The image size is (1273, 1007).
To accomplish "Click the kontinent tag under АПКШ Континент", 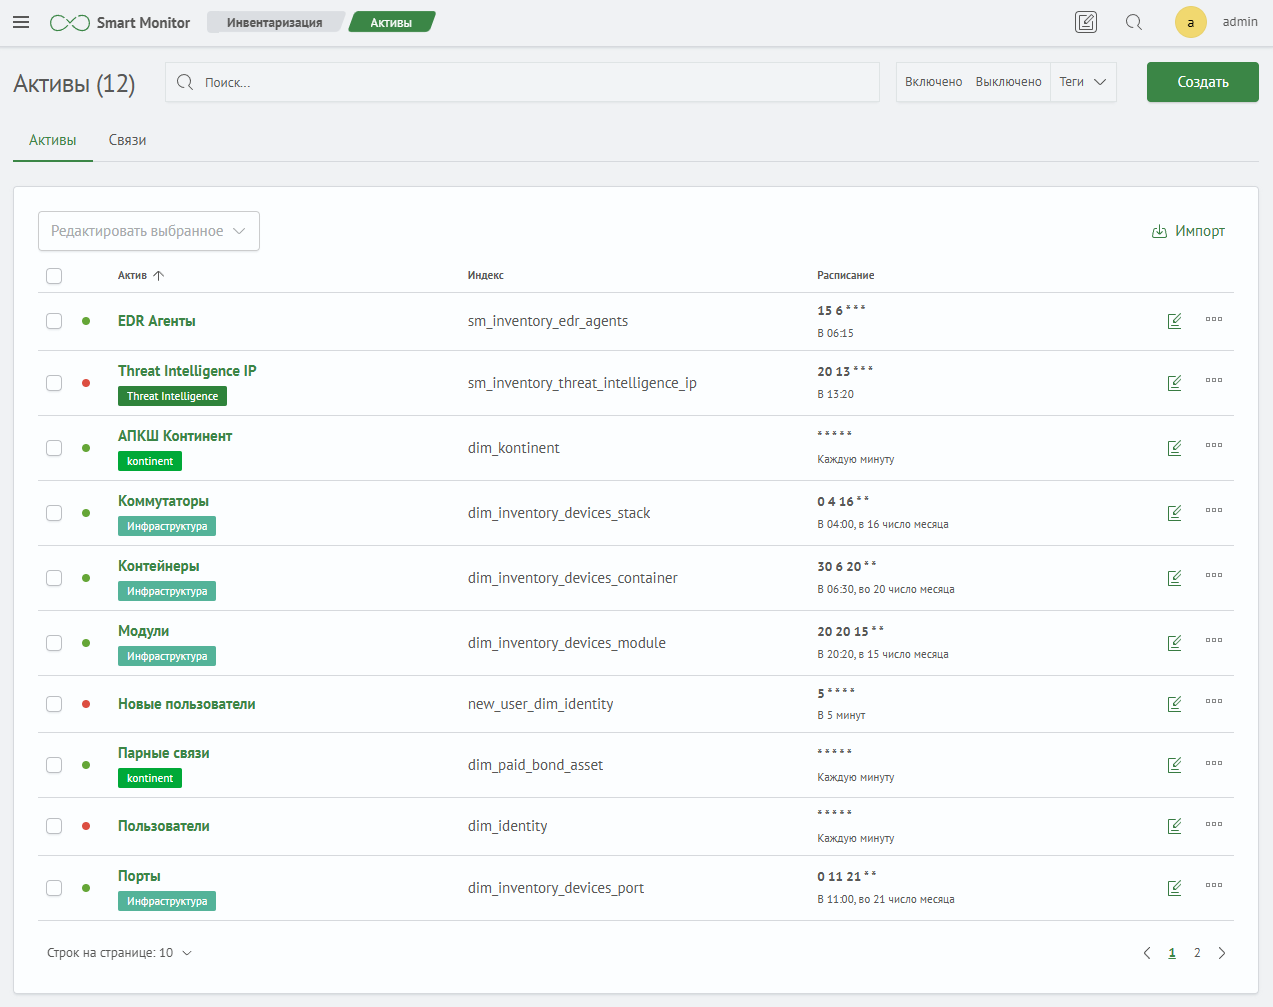I will click(x=150, y=461).
